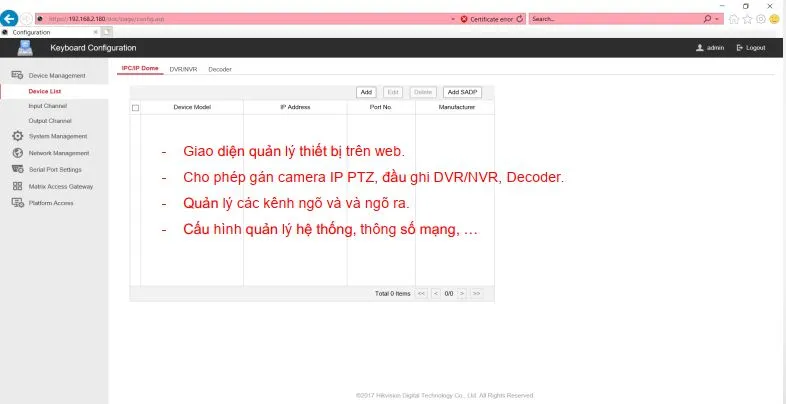The width and height of the screenshot is (786, 404).
Task: Refresh the page with reload icon
Action: pyautogui.click(x=519, y=18)
